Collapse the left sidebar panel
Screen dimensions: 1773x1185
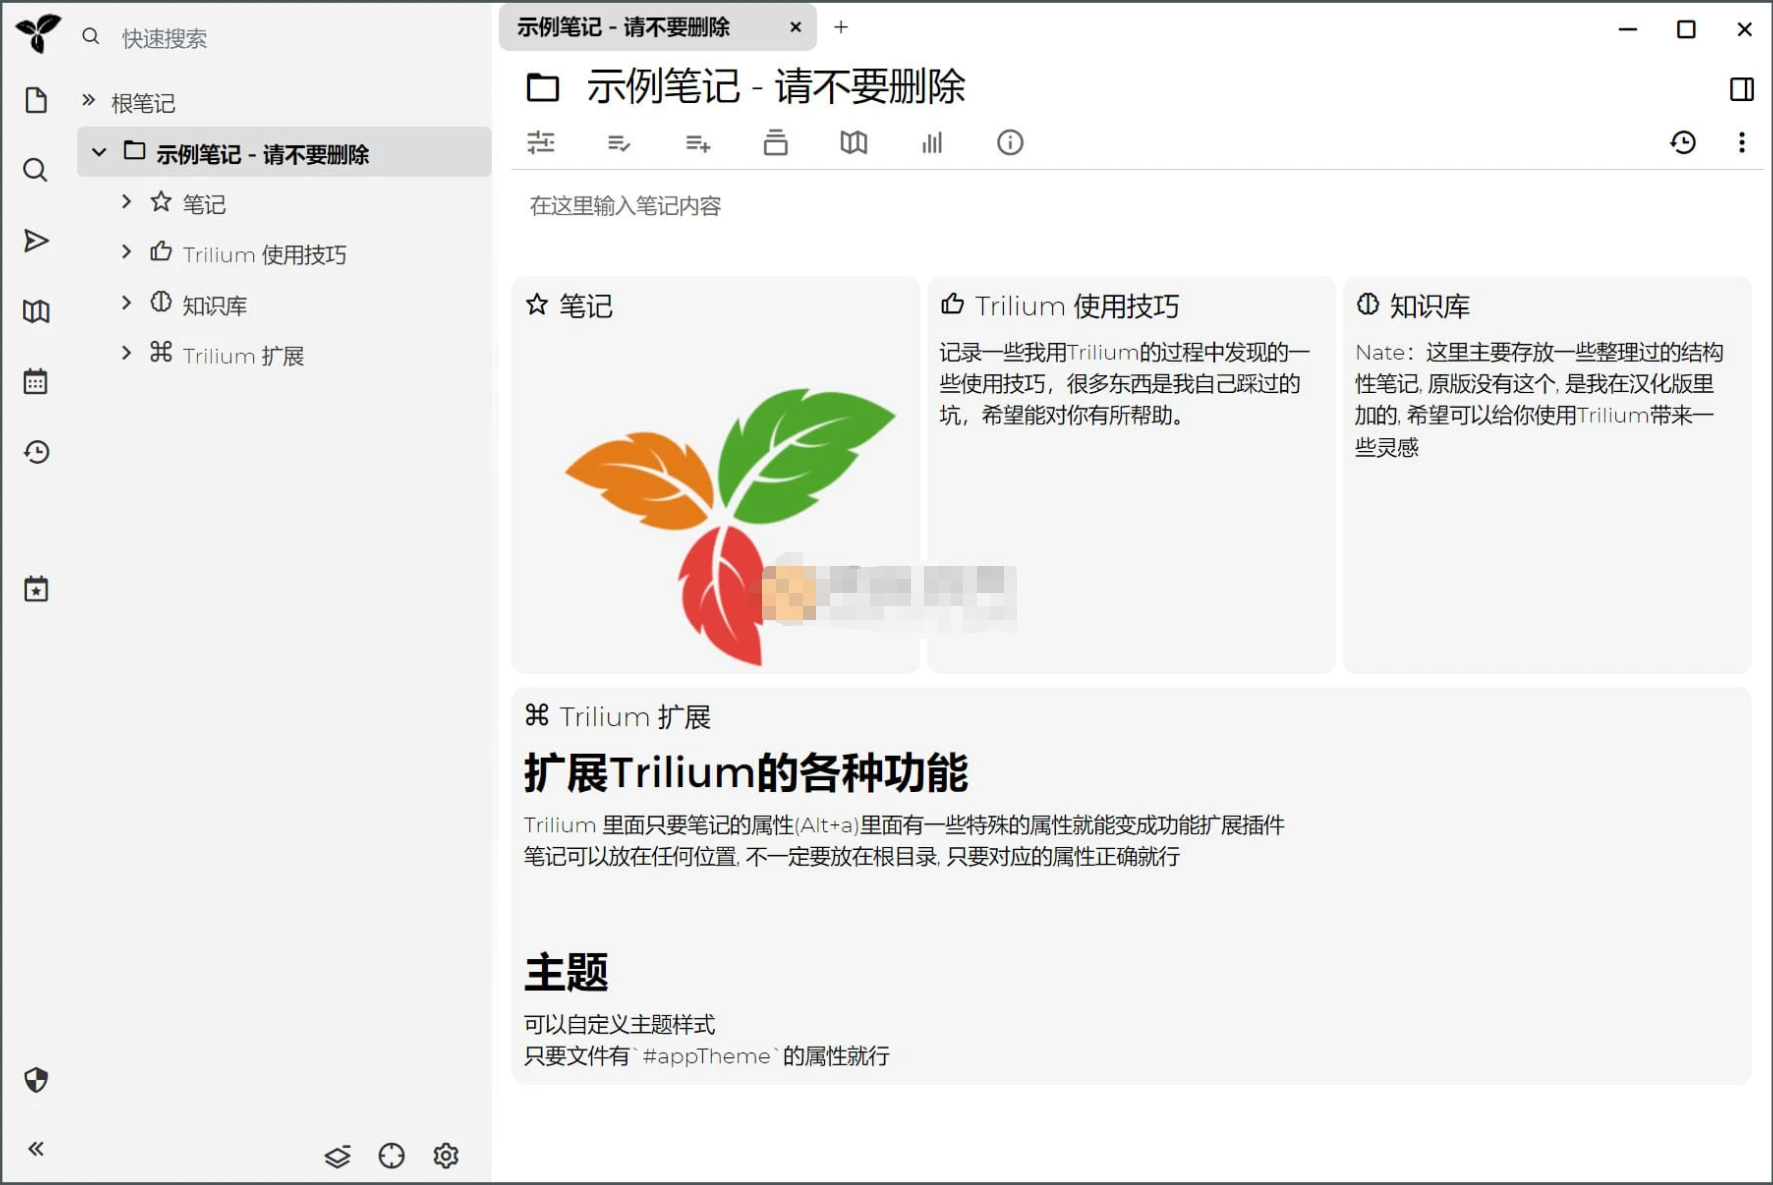[x=37, y=1149]
